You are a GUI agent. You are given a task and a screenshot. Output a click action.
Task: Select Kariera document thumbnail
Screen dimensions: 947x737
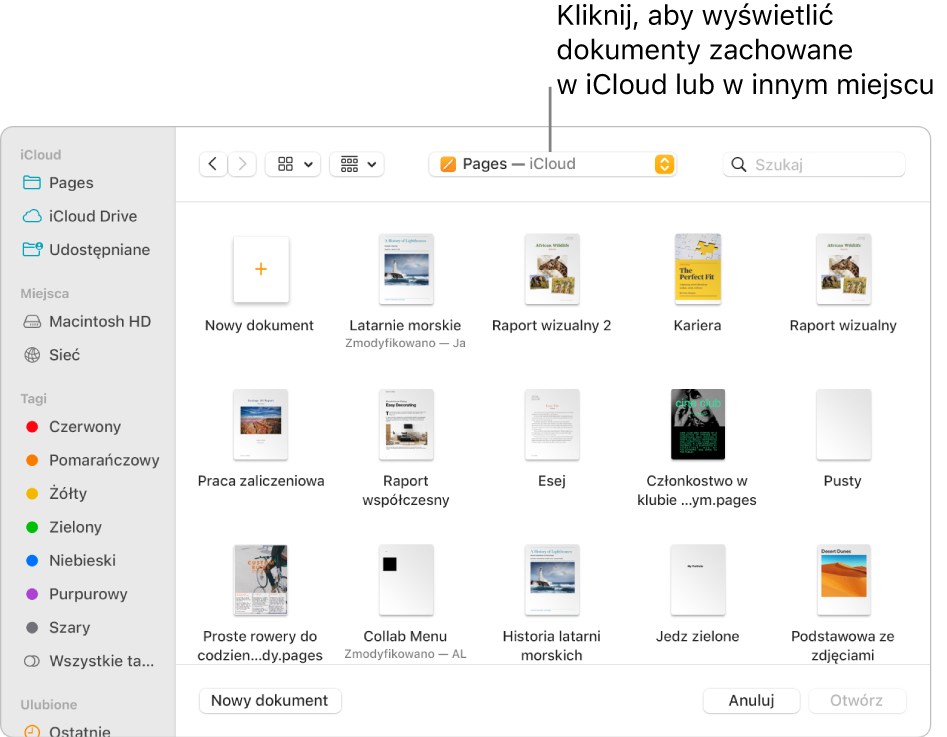698,269
